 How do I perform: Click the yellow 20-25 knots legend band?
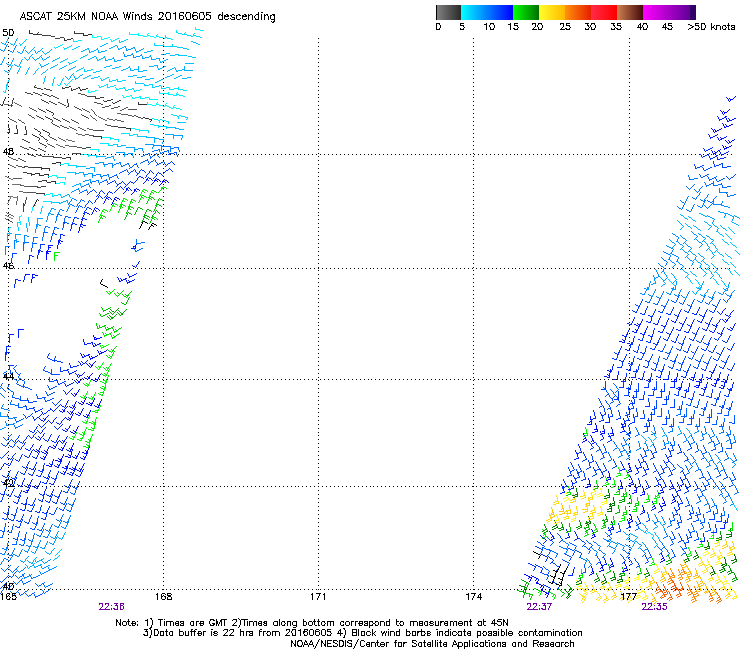[x=552, y=12]
